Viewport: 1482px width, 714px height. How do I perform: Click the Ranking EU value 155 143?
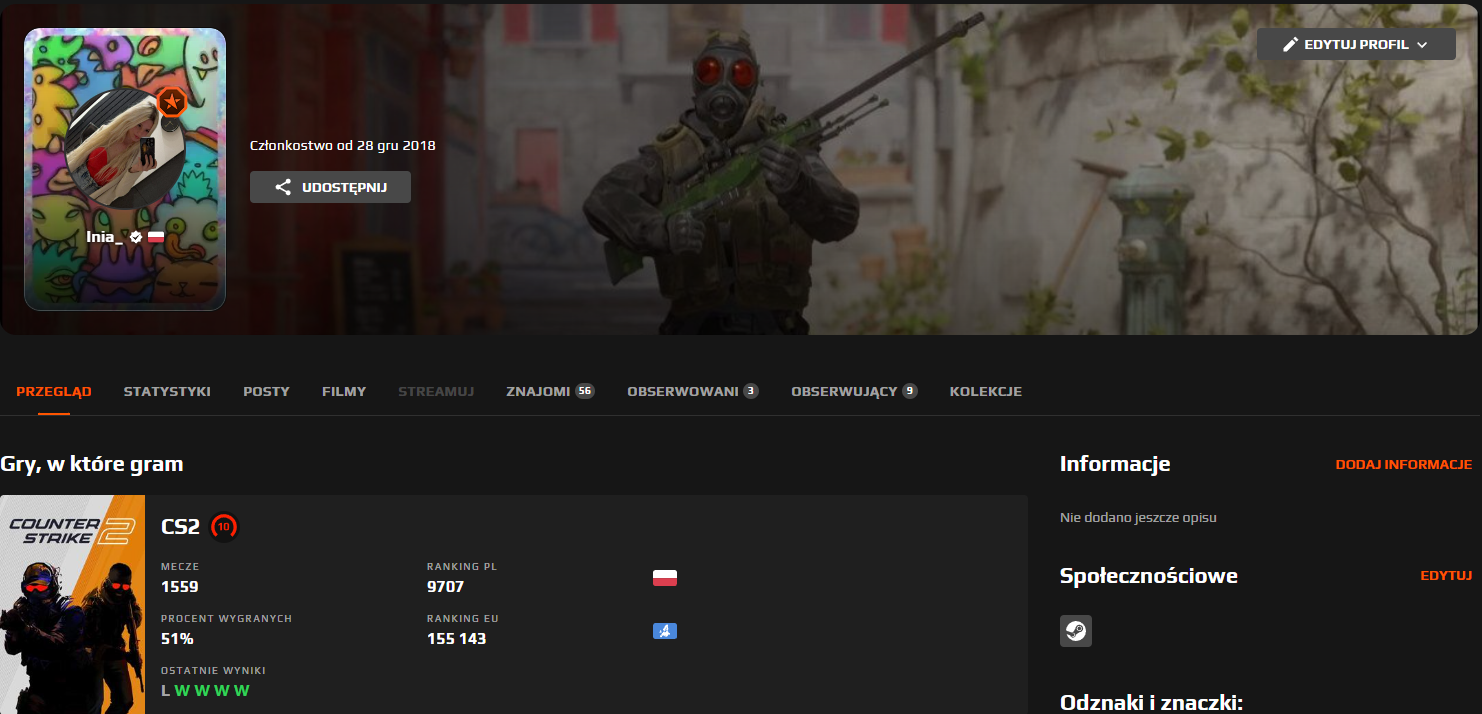(456, 638)
